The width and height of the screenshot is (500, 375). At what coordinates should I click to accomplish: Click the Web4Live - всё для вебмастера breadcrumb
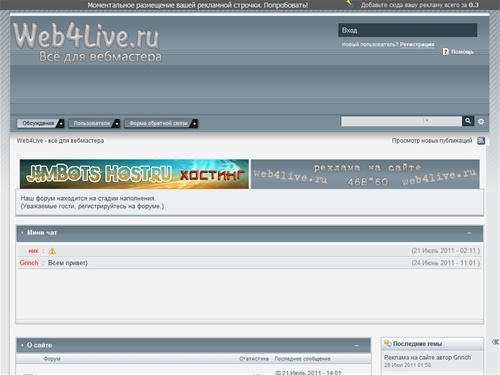[60, 141]
